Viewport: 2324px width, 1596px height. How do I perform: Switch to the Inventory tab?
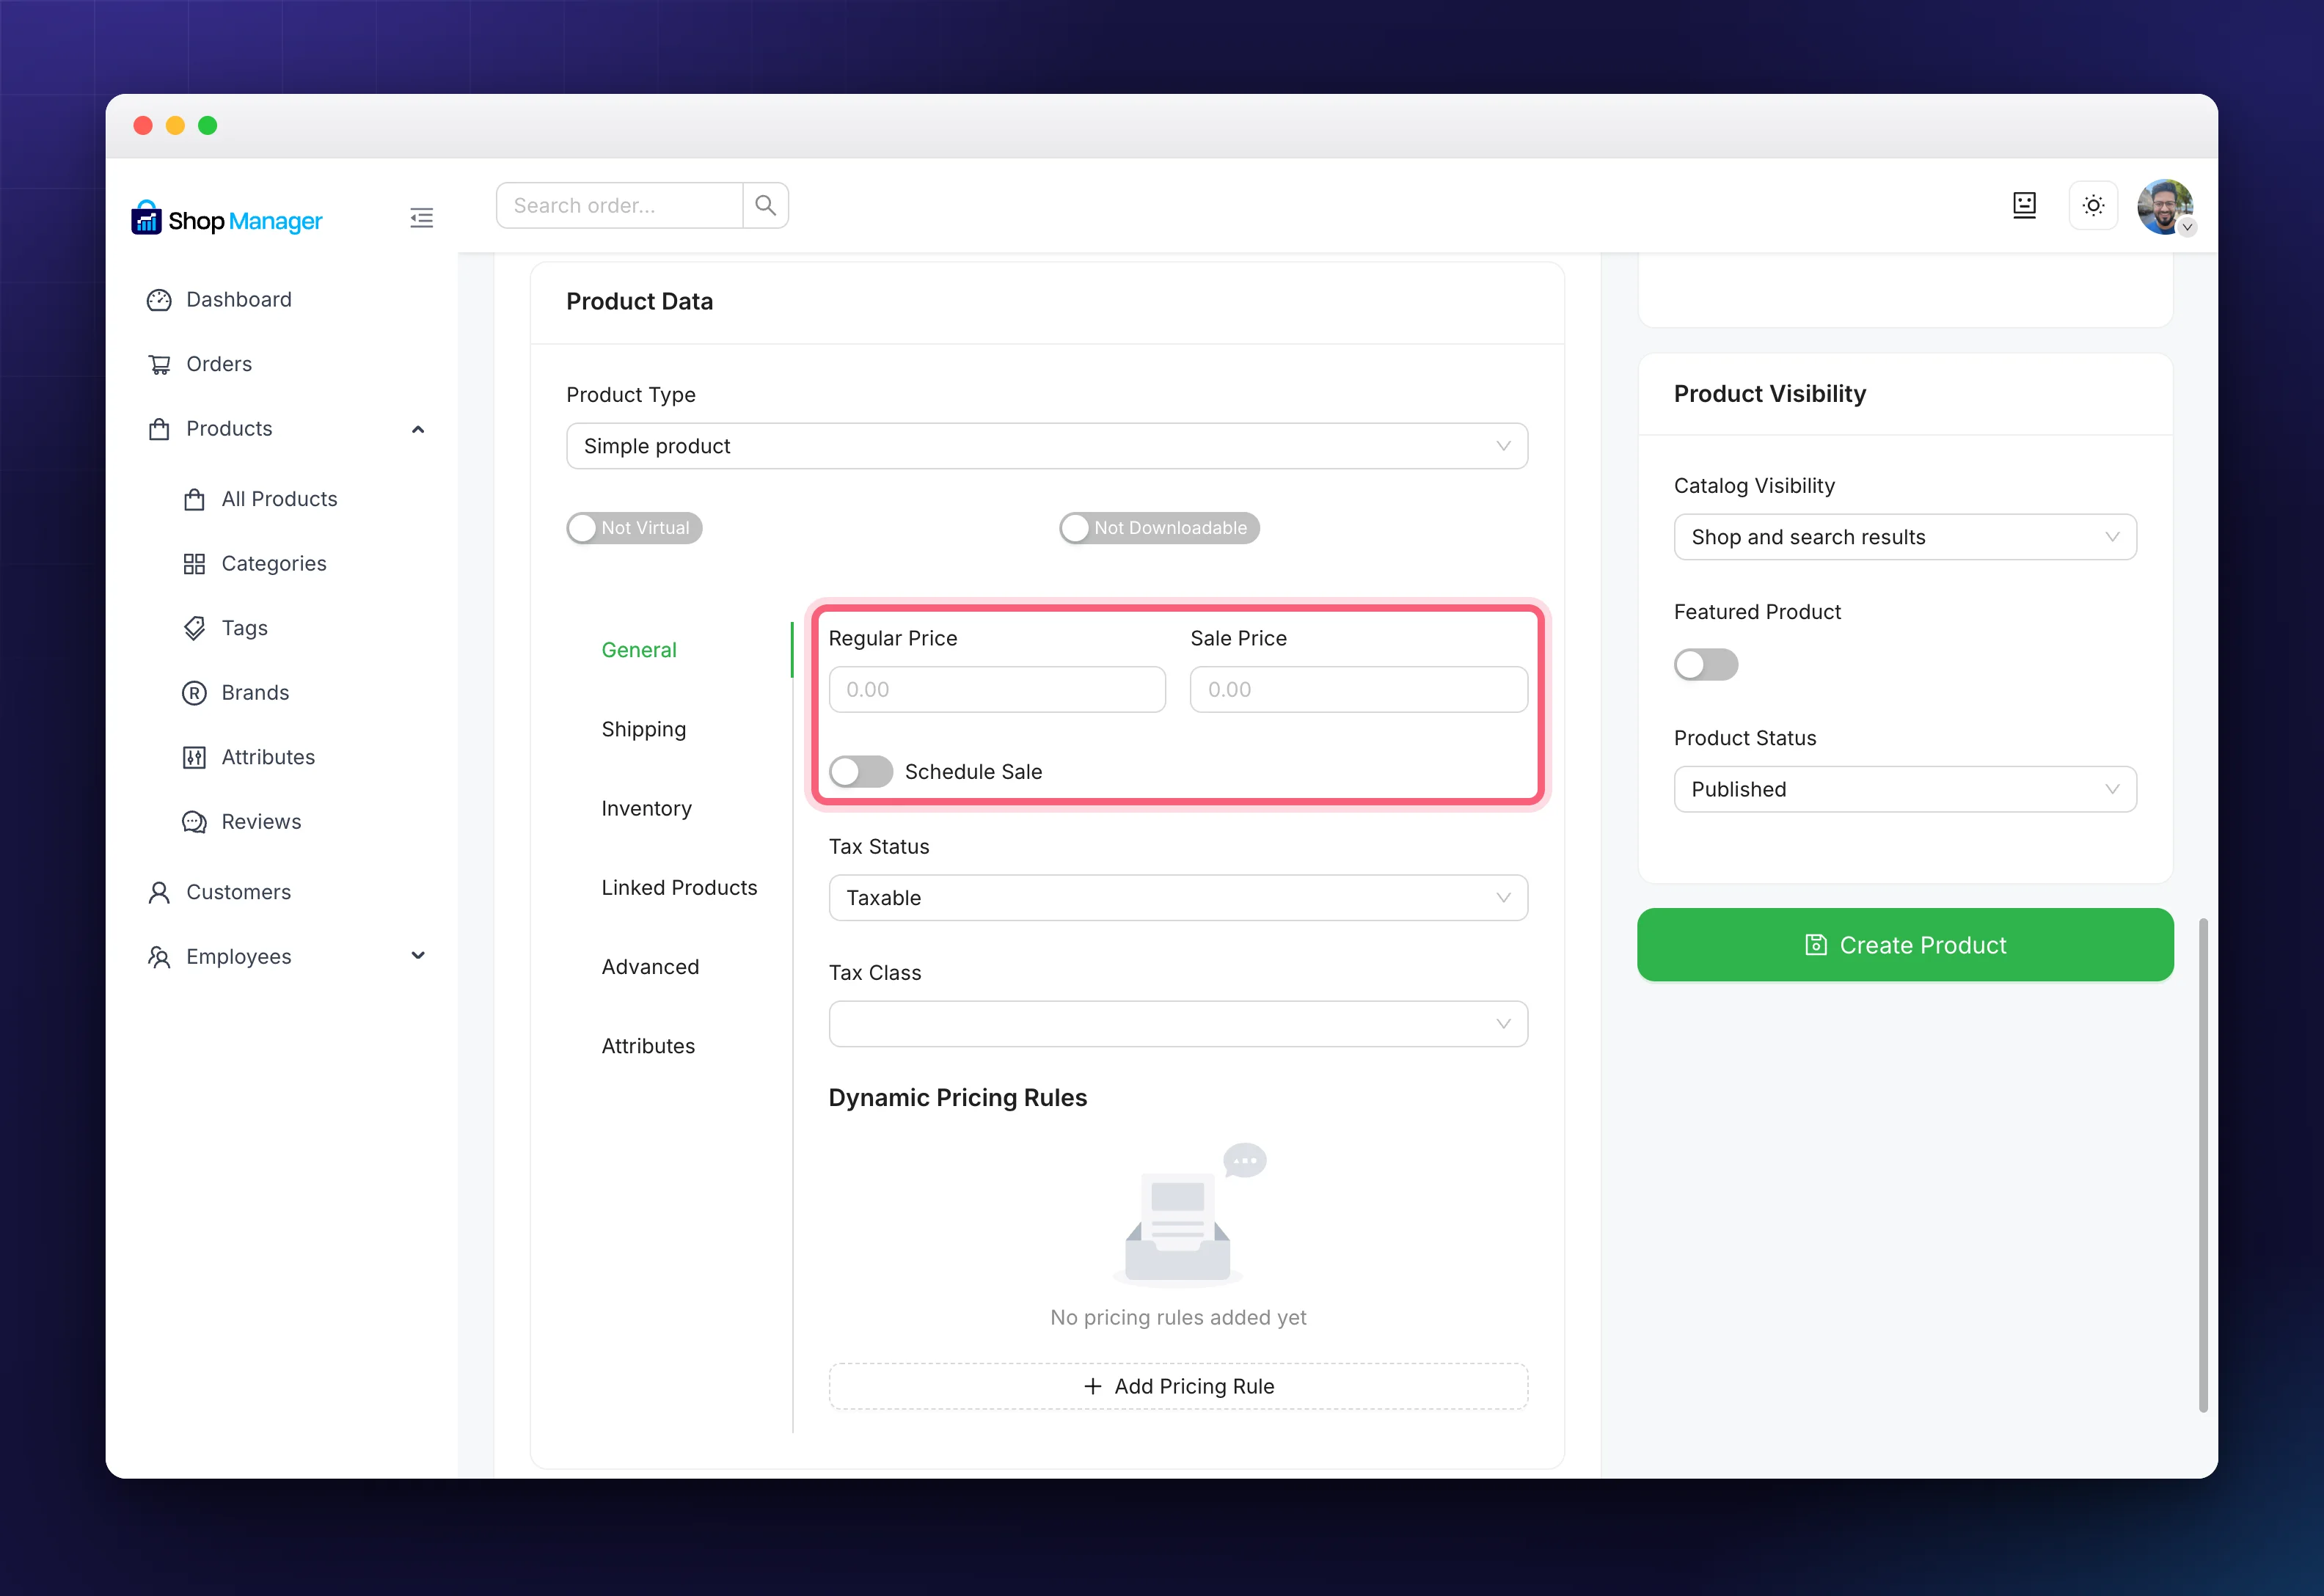click(x=646, y=808)
